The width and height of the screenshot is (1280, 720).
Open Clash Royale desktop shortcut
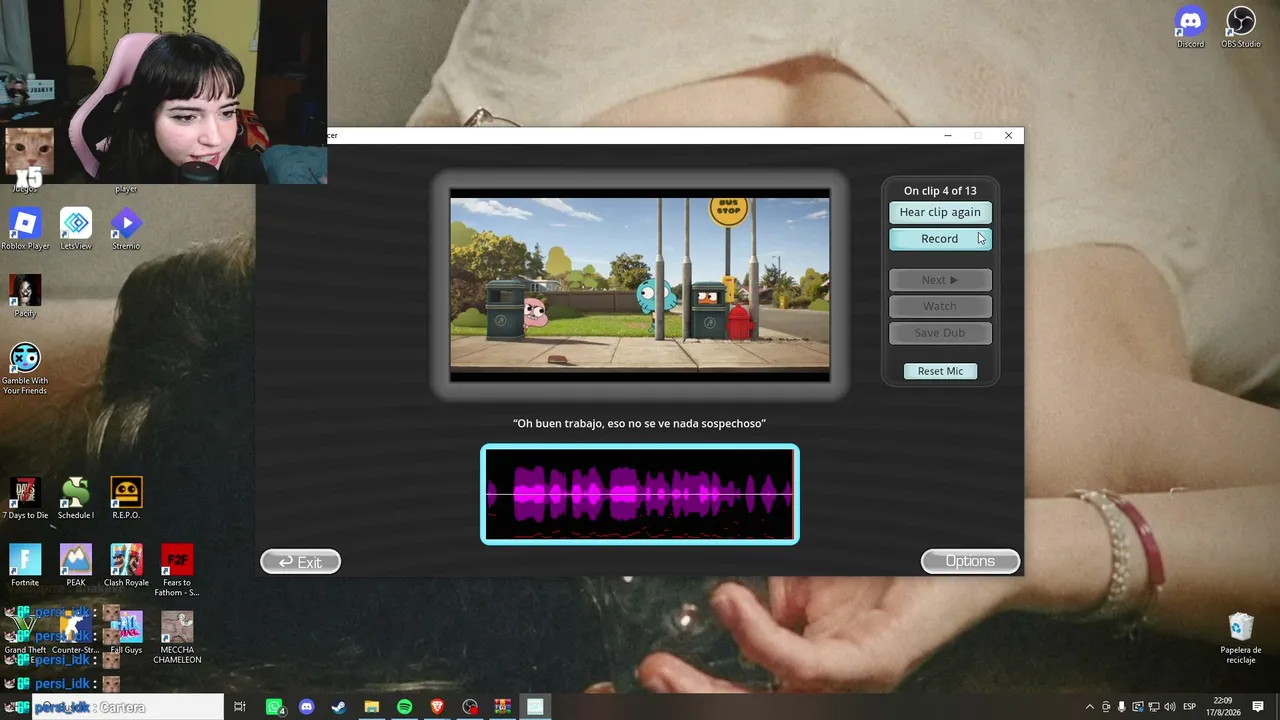tap(126, 565)
